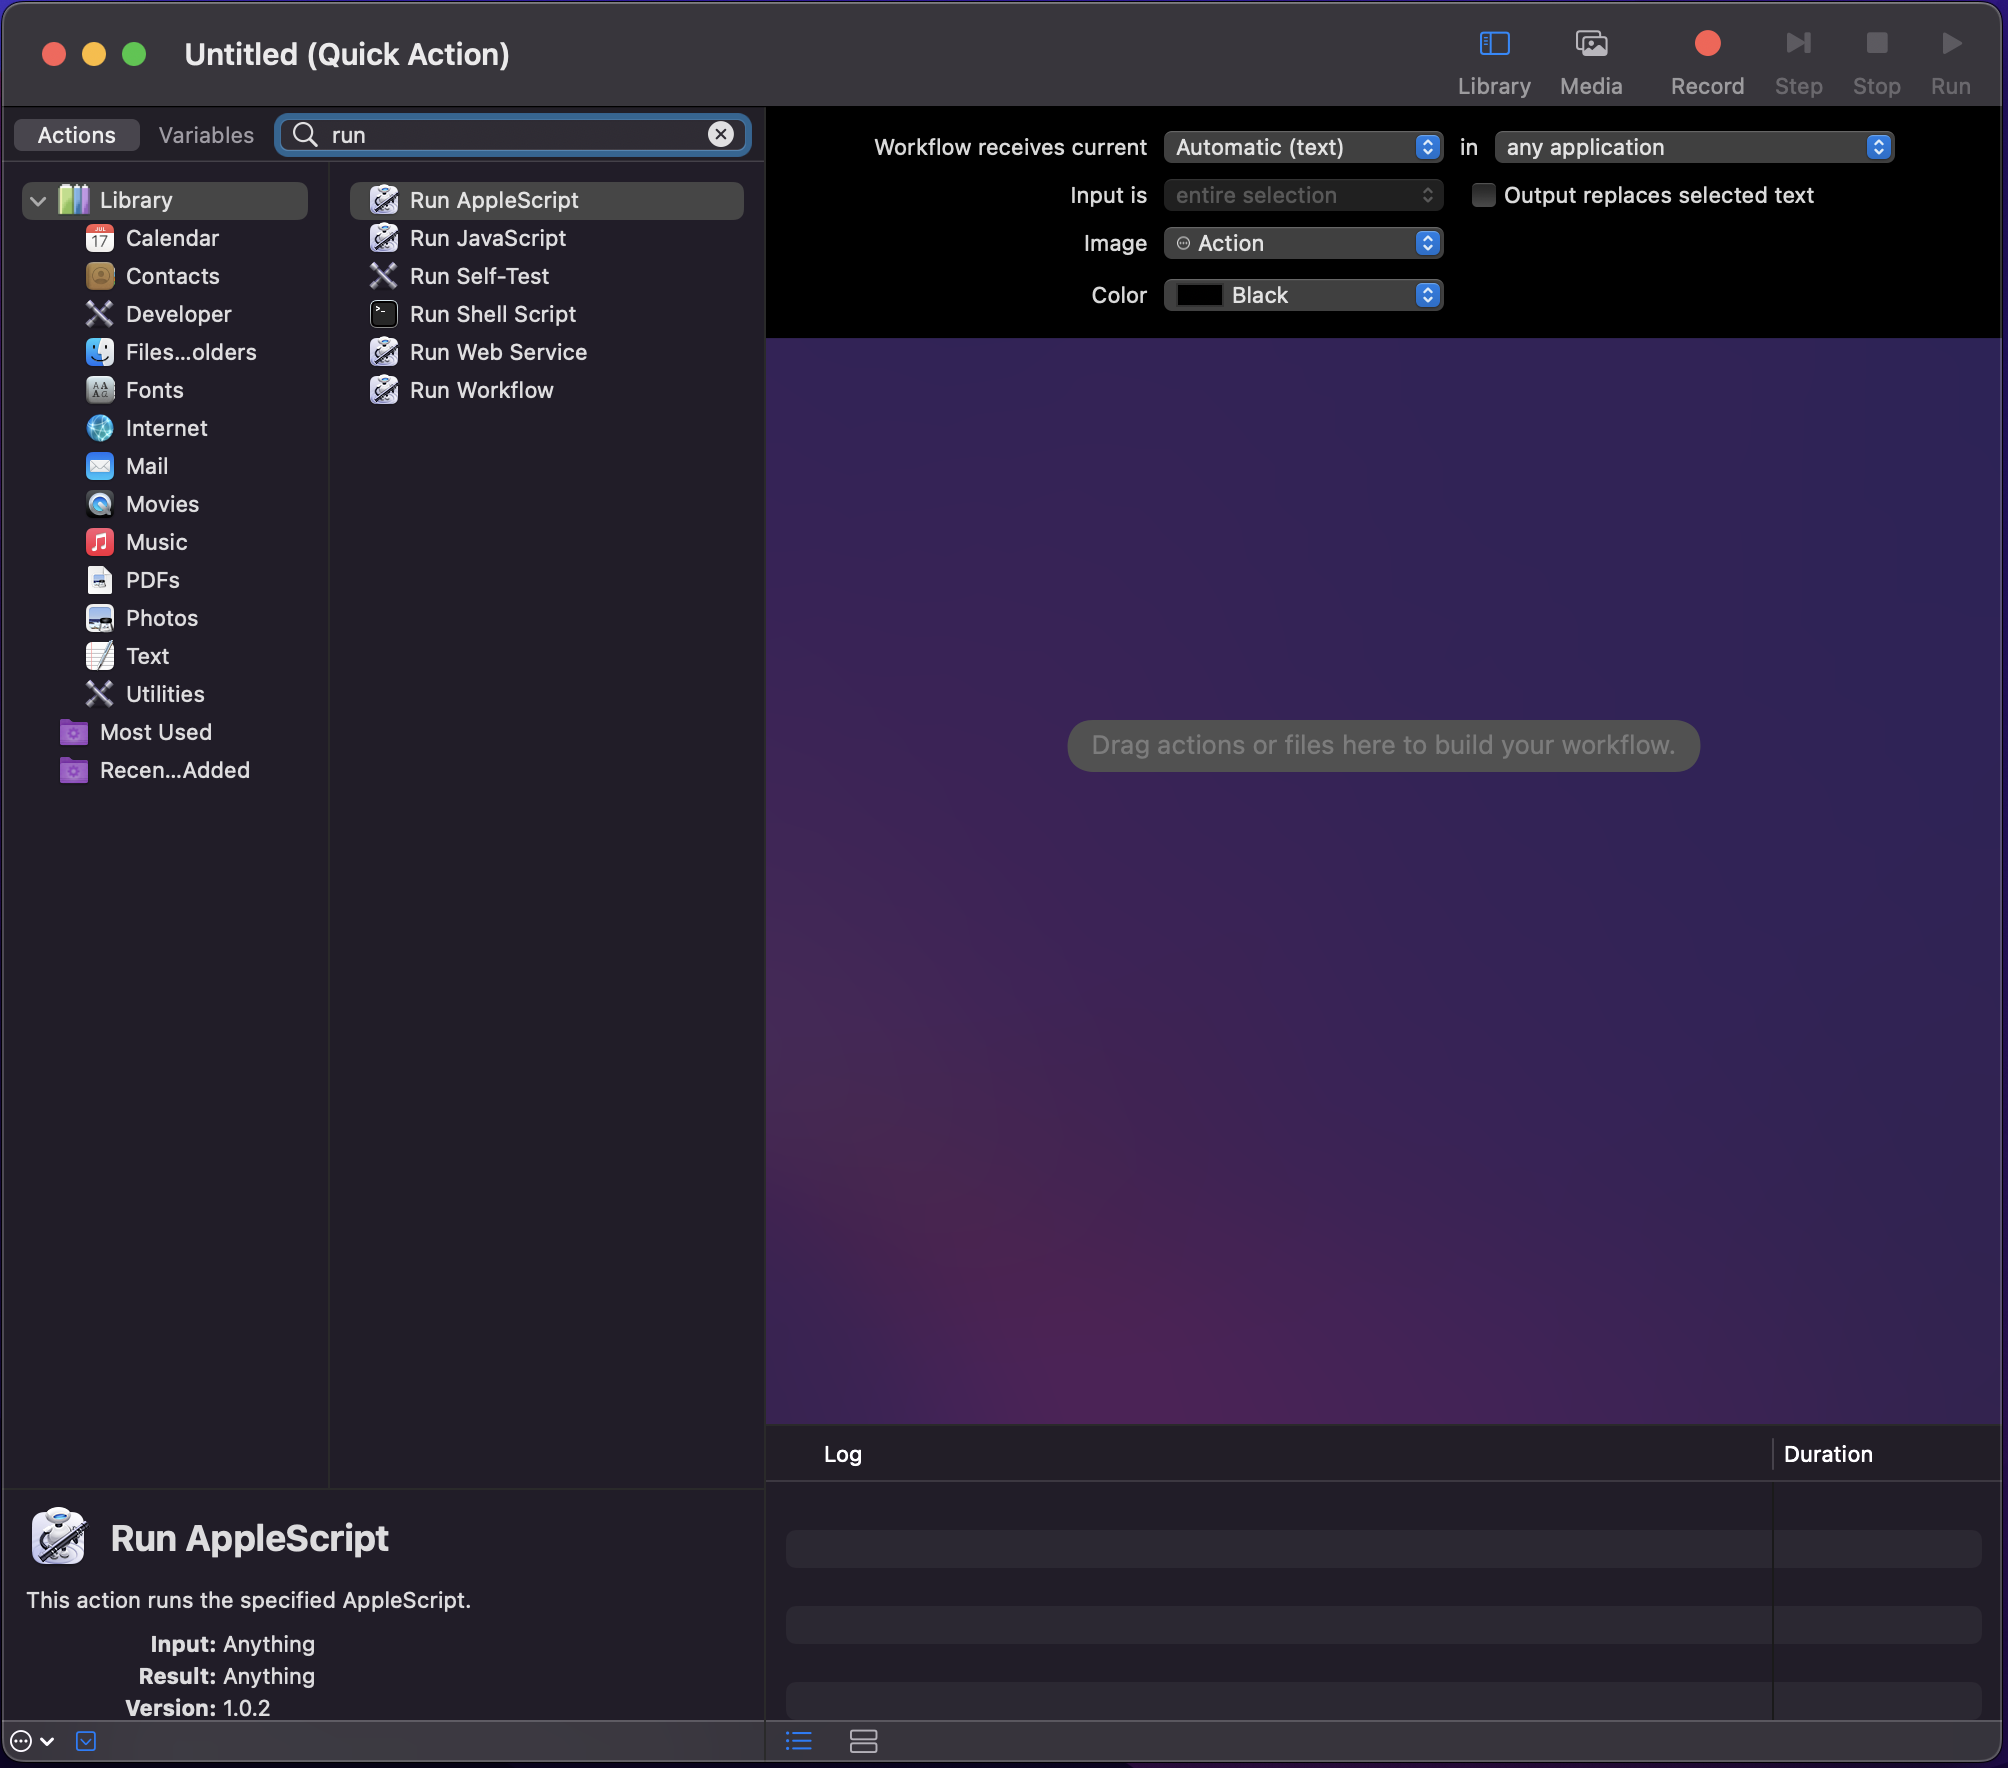Screen dimensions: 2008x1768
Task: Open the Image Action dropdown
Action: [1303, 243]
